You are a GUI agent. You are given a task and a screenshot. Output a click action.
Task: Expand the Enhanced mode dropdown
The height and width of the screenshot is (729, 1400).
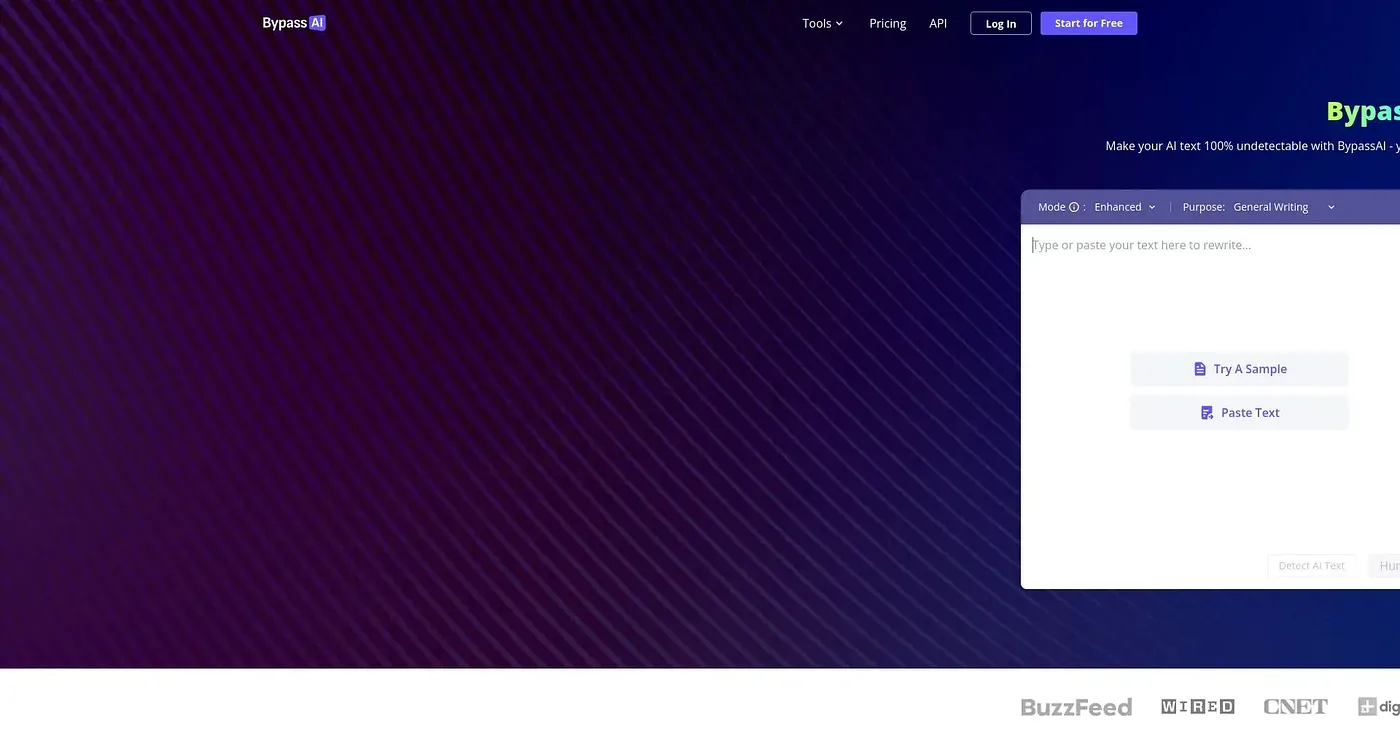(x=1125, y=207)
